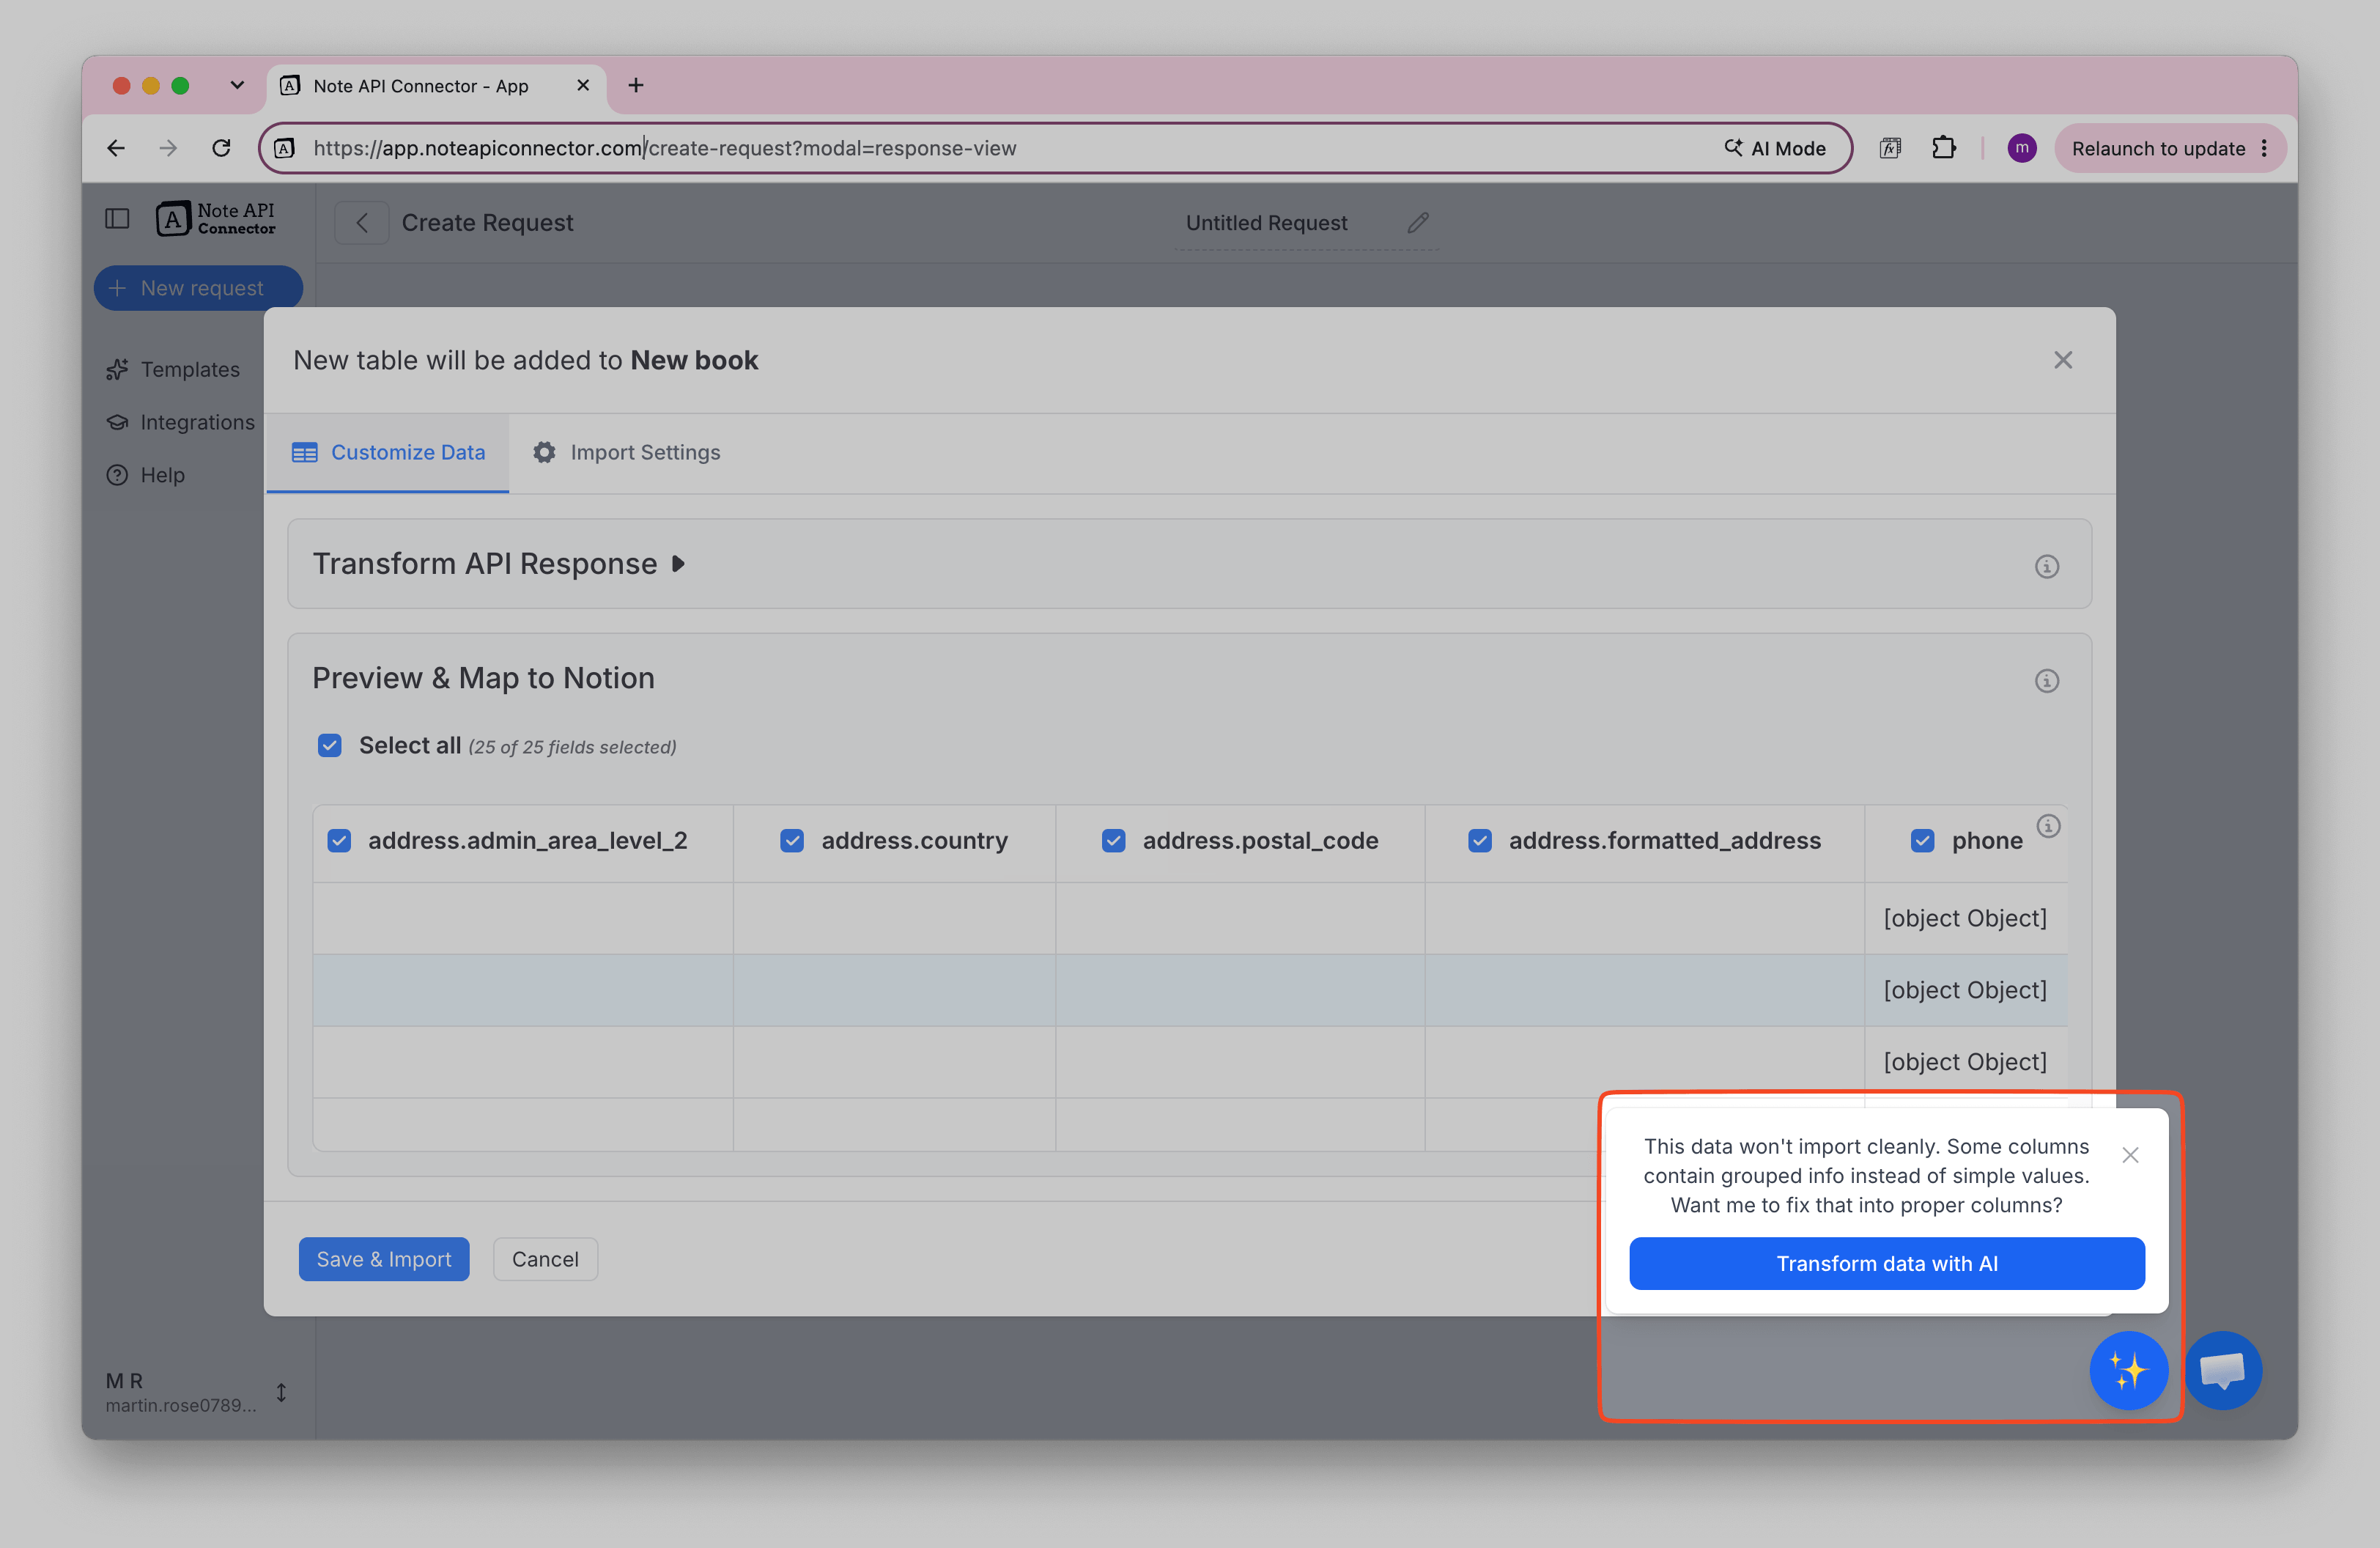2380x1548 pixels.
Task: Uncheck address.postal_code field
Action: [1113, 840]
